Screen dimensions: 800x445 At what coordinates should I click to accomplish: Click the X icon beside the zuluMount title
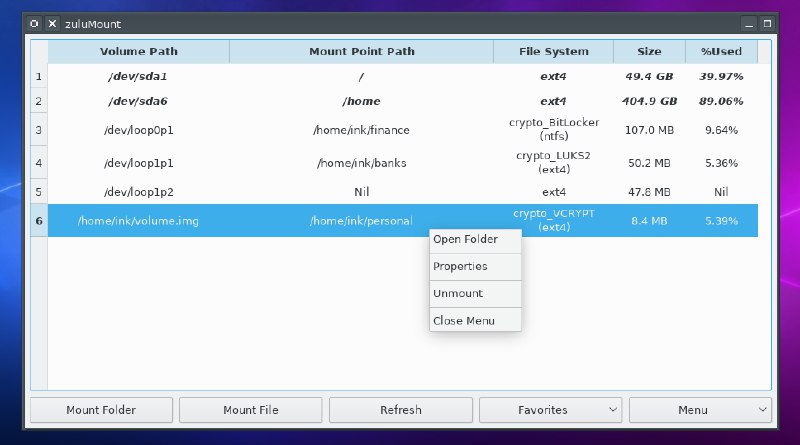click(x=52, y=23)
